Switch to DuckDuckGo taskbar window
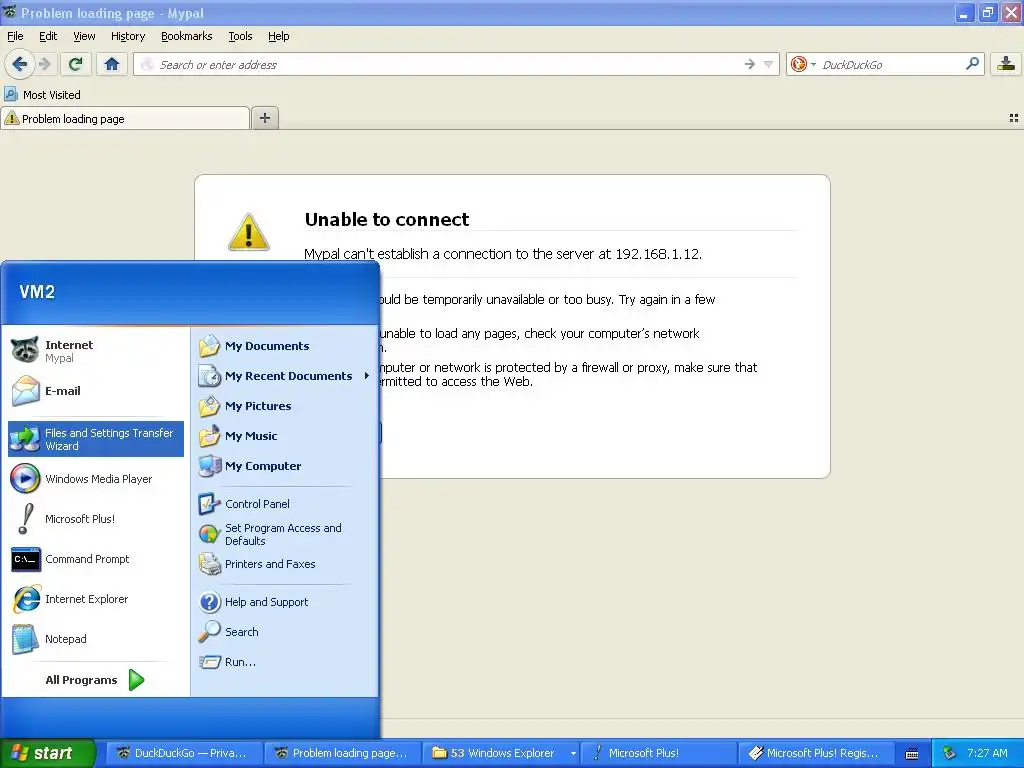Screen dimensions: 1024x768 (184, 753)
